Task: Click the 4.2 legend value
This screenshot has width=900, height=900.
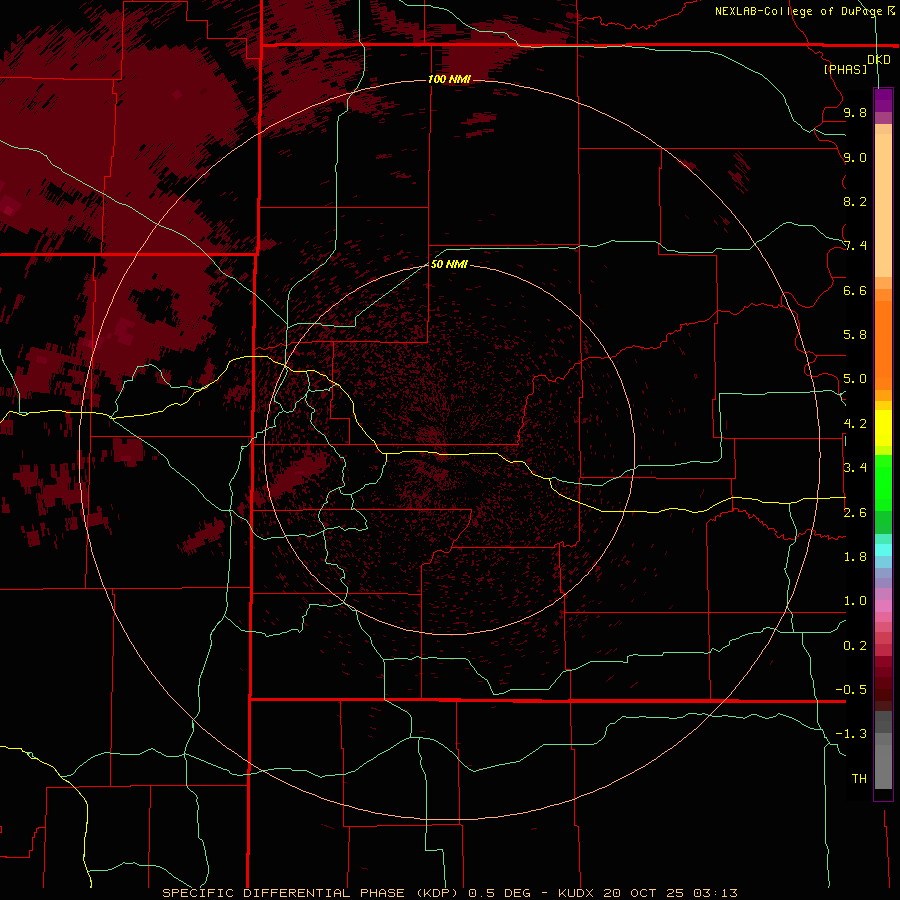Action: (x=855, y=424)
